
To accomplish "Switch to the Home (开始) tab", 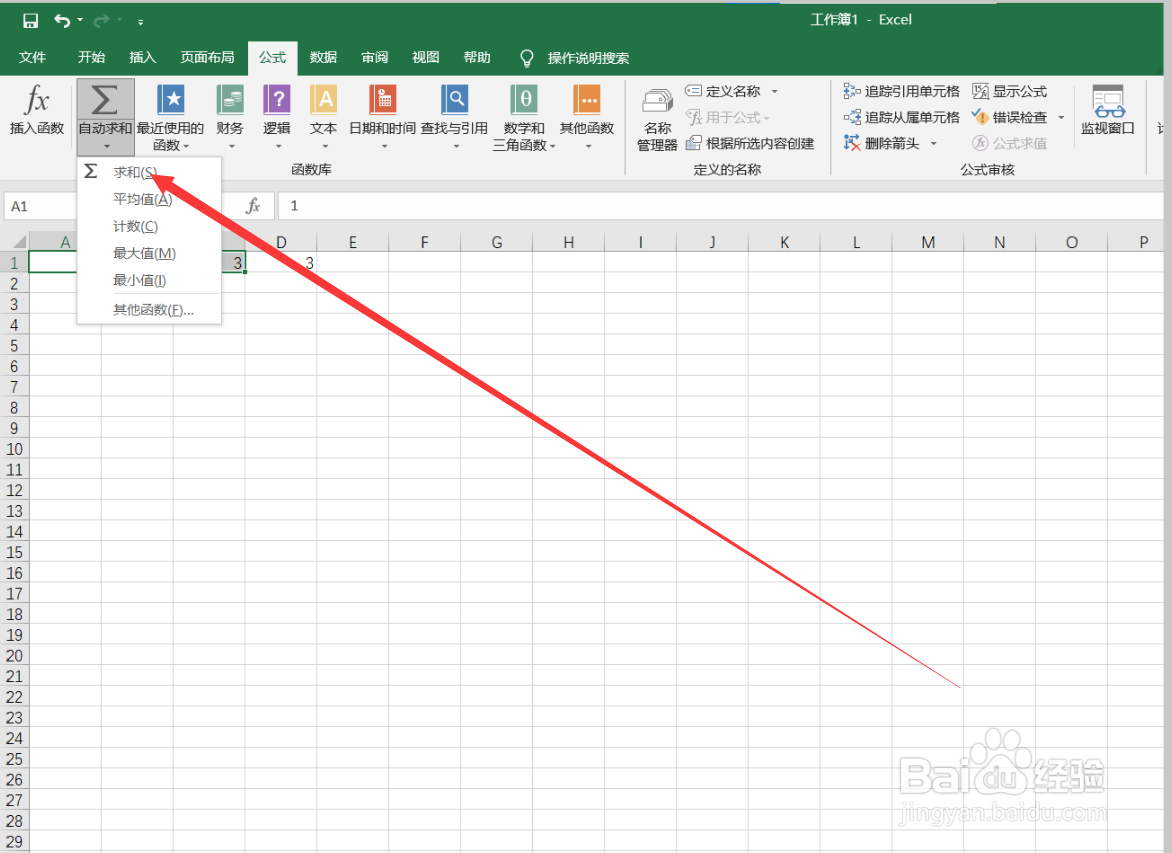I will (x=91, y=58).
